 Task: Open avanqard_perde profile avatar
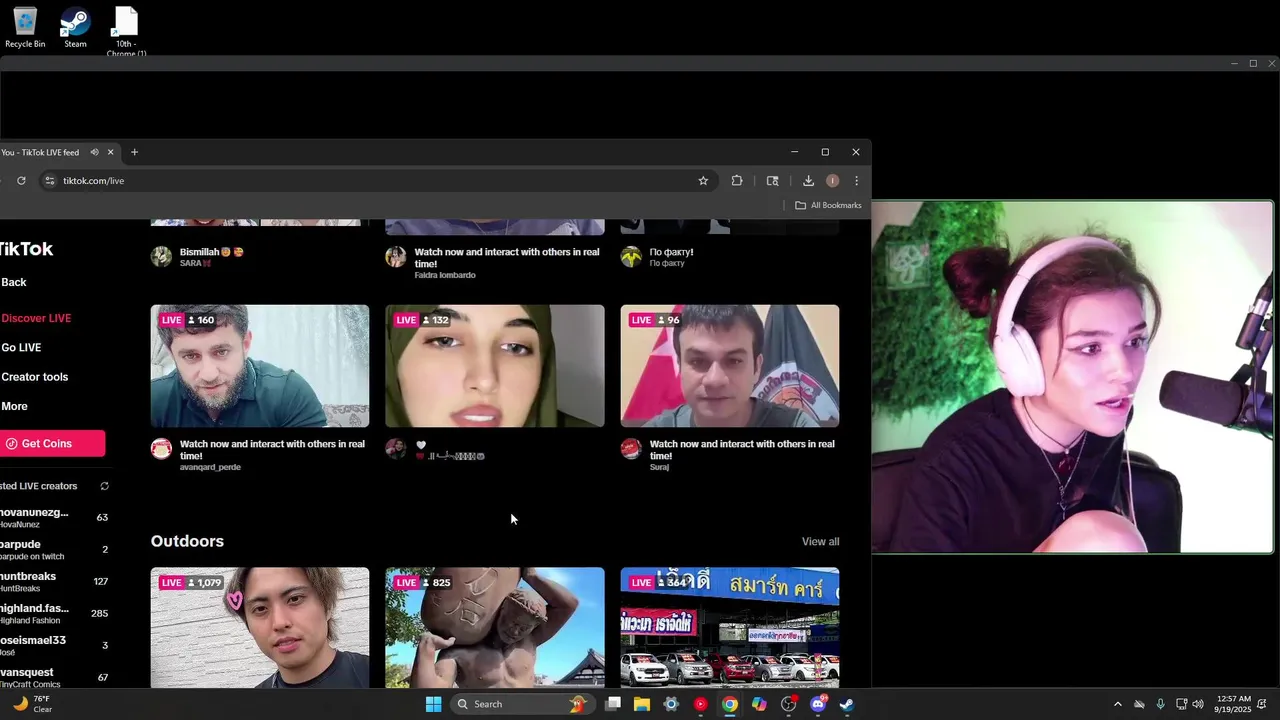161,448
